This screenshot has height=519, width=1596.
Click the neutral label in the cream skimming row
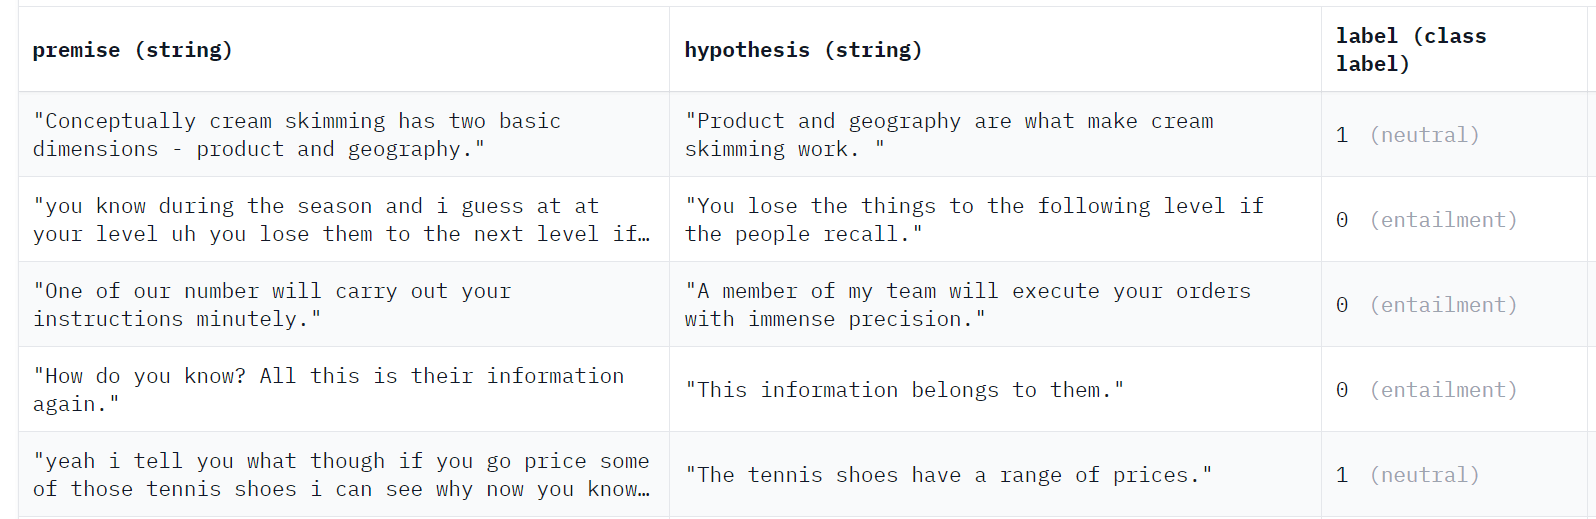point(1424,135)
